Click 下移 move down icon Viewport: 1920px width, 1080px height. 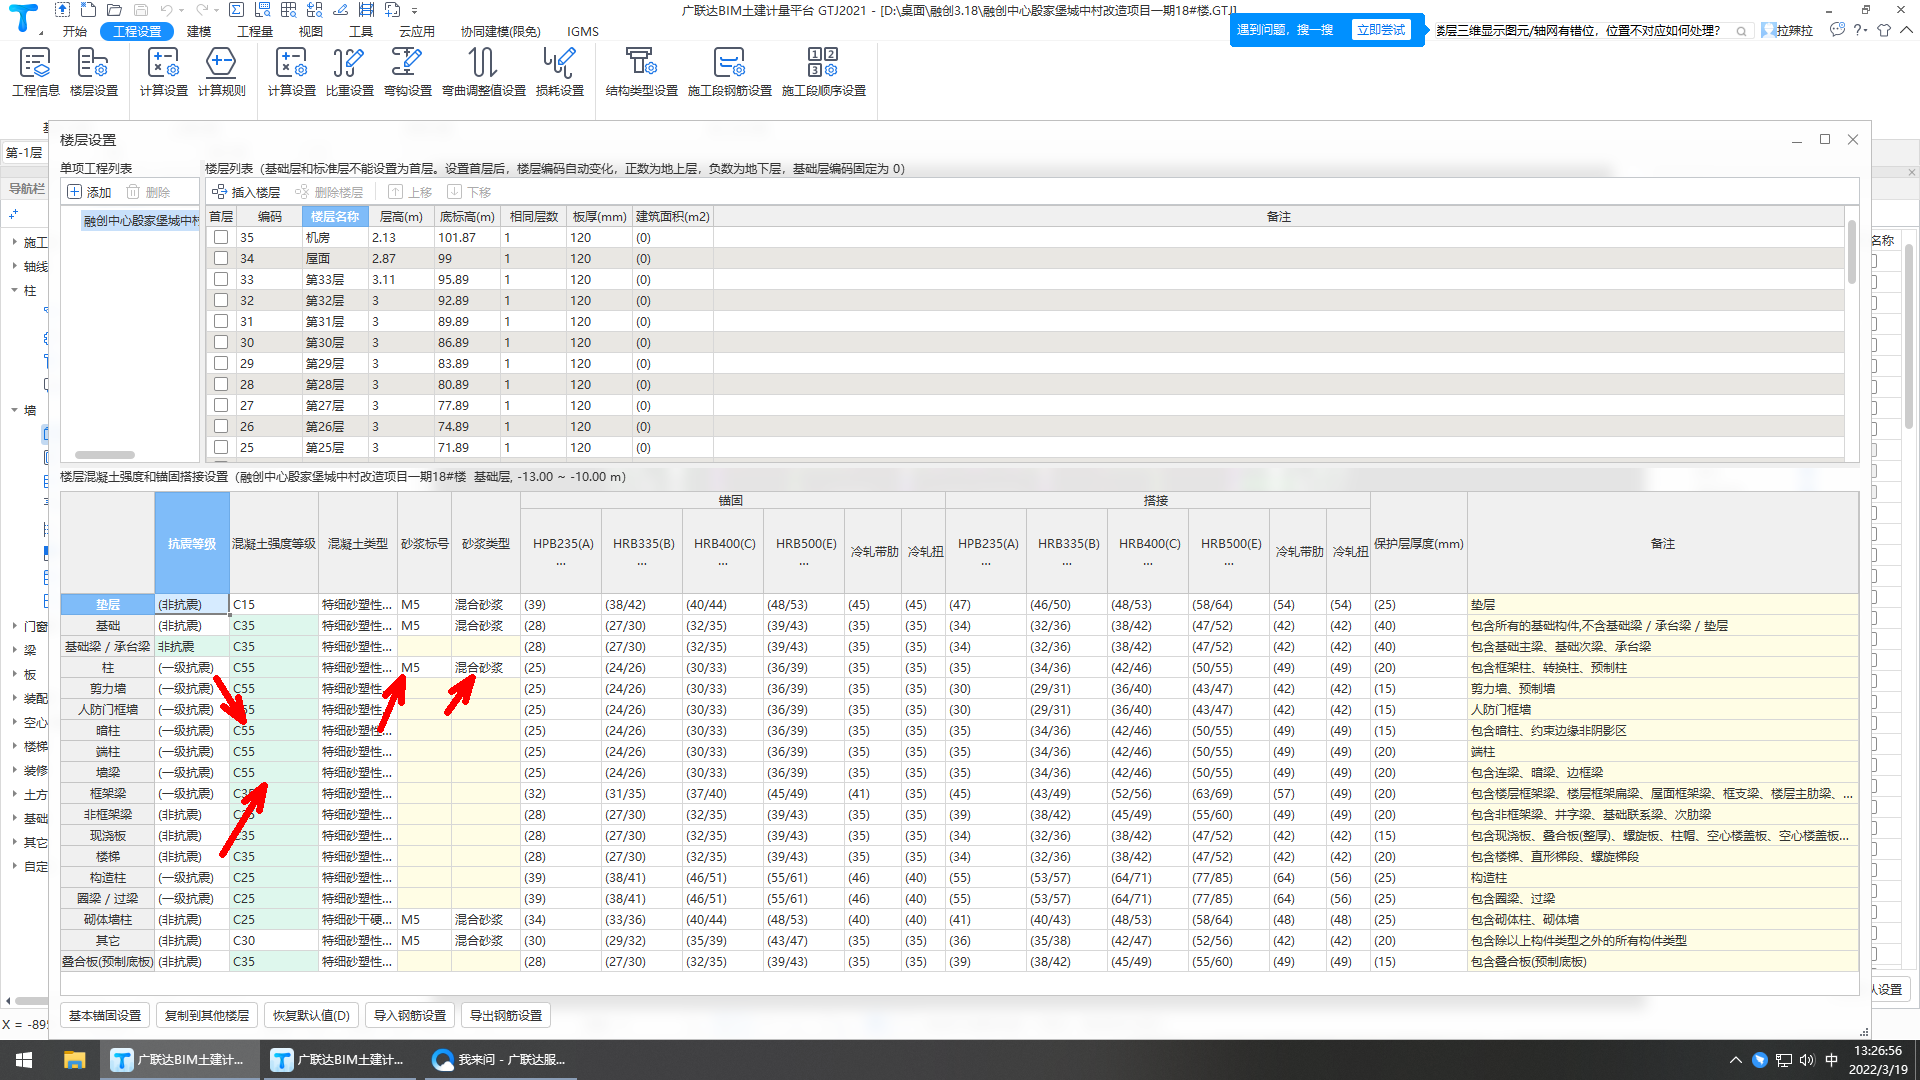tap(469, 192)
